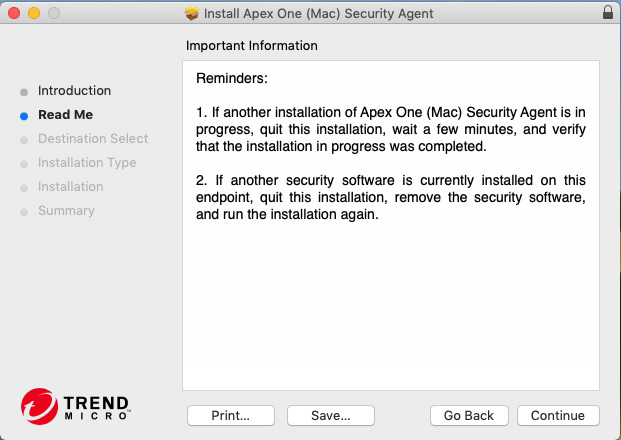
Task: Click the second reminder paragraph text
Action: pos(391,198)
